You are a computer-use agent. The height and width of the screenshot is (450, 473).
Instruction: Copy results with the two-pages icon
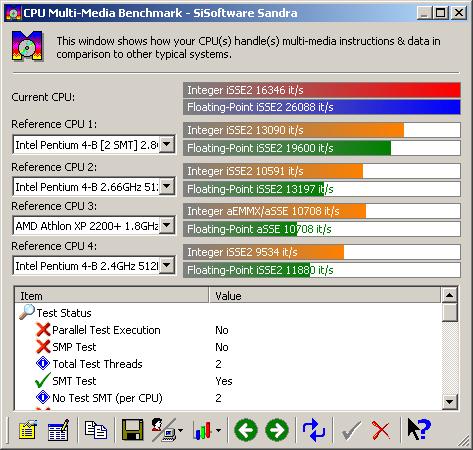point(95,430)
